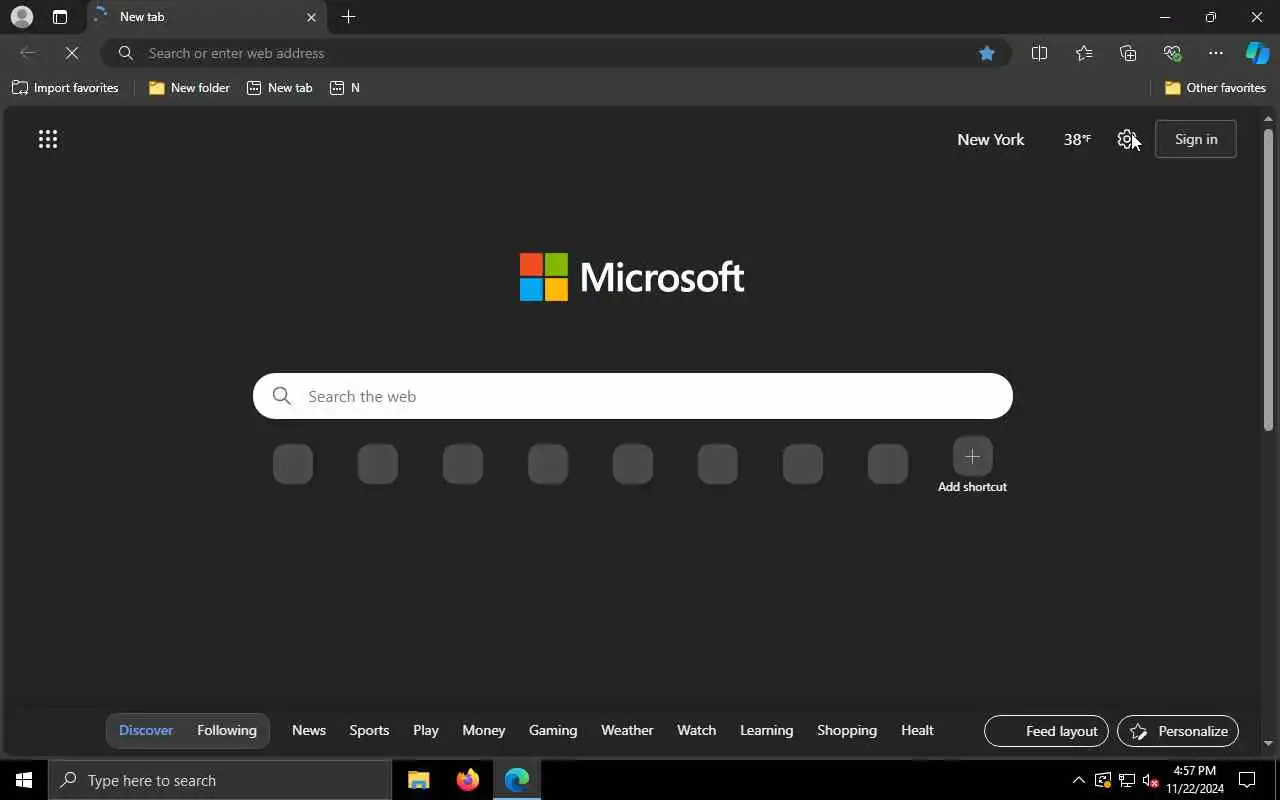Launch Firefox from taskbar
The height and width of the screenshot is (800, 1280).
(467, 780)
